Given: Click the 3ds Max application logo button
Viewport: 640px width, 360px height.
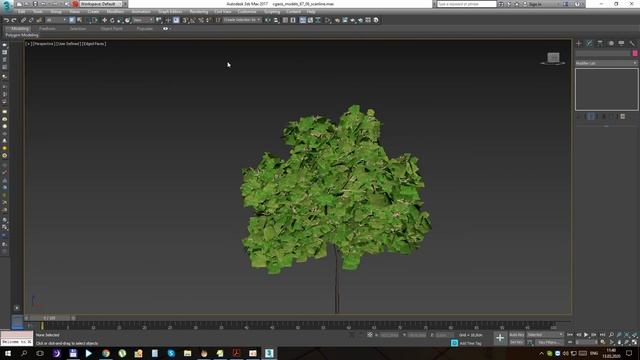Looking at the screenshot, I should [x=7, y=5].
